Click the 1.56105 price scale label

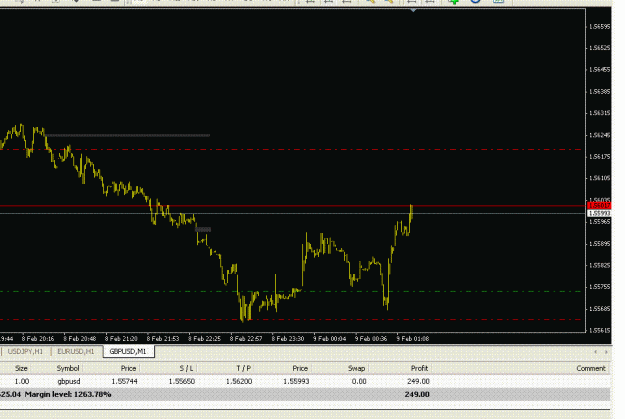[x=600, y=178]
